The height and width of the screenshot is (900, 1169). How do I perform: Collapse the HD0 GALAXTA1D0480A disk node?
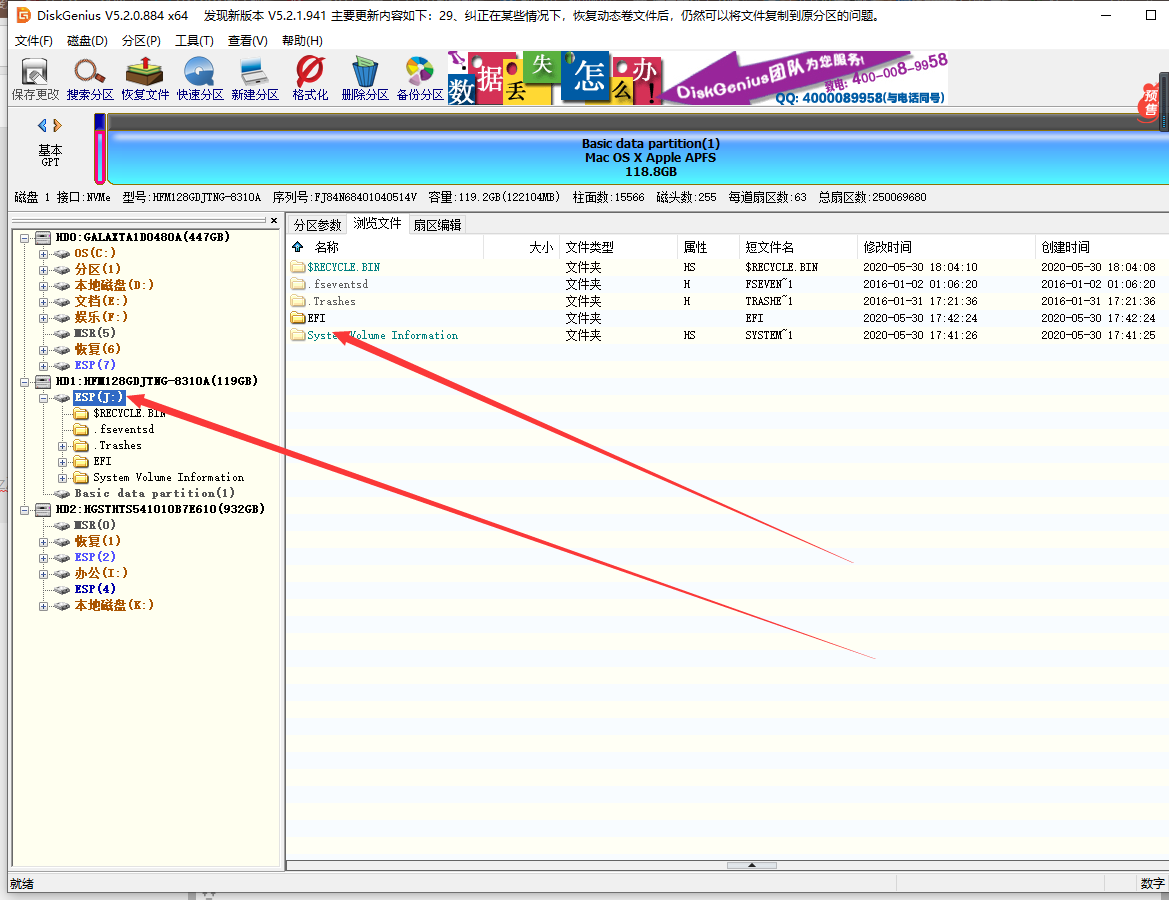25,238
